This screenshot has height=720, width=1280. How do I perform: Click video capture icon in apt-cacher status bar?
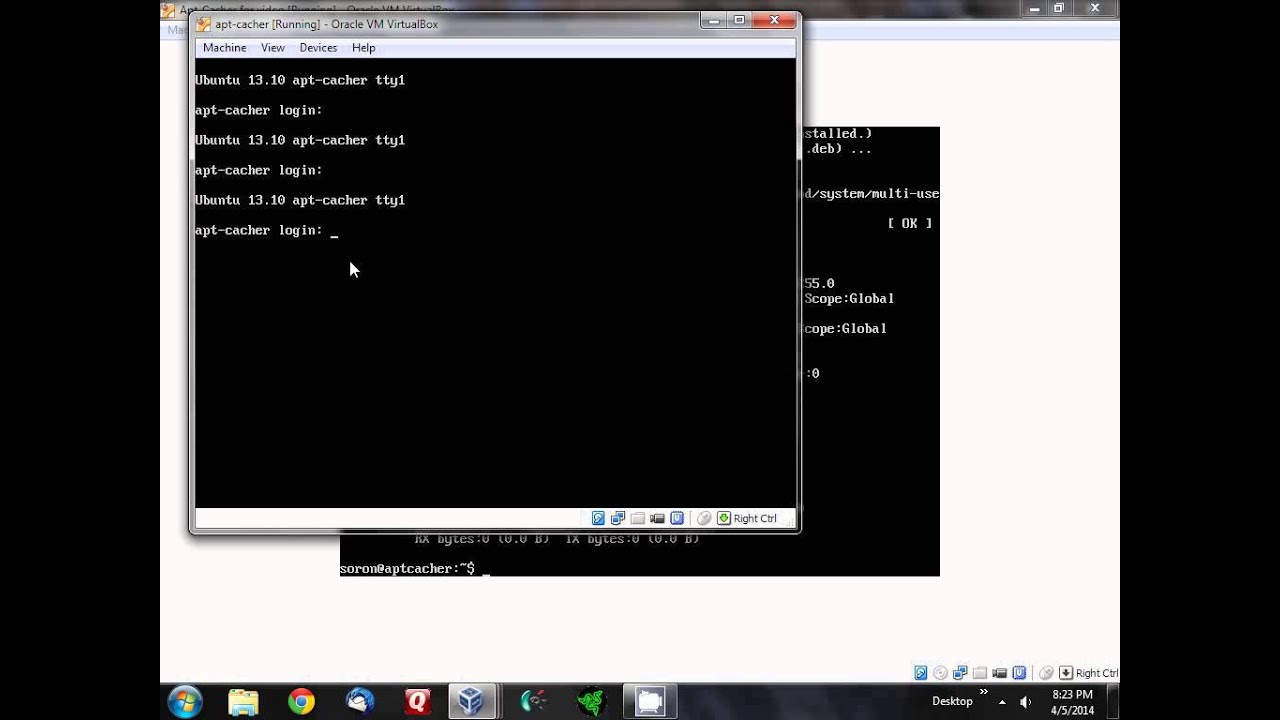coord(657,518)
